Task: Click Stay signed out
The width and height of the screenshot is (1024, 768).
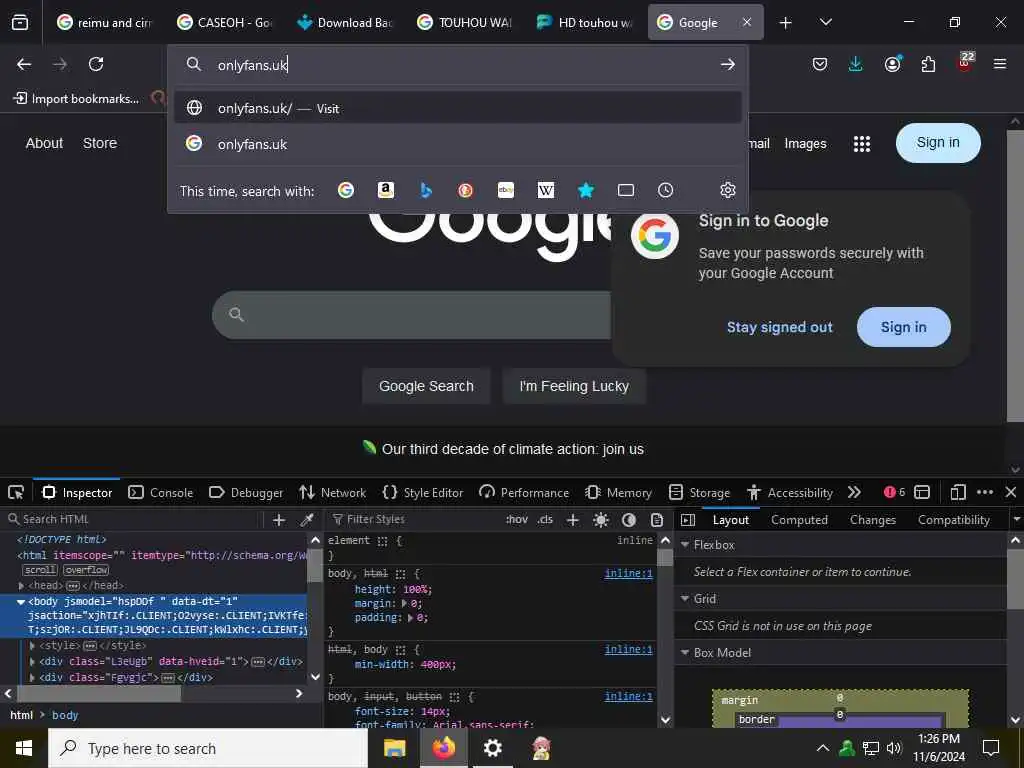Action: pyautogui.click(x=780, y=327)
